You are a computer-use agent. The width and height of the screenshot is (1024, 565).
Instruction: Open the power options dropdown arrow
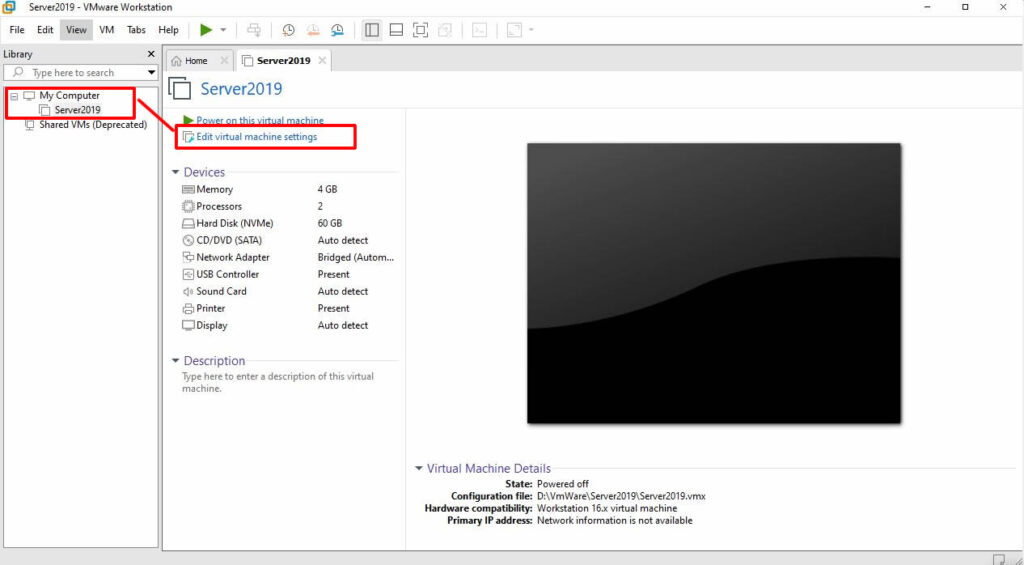click(x=223, y=30)
